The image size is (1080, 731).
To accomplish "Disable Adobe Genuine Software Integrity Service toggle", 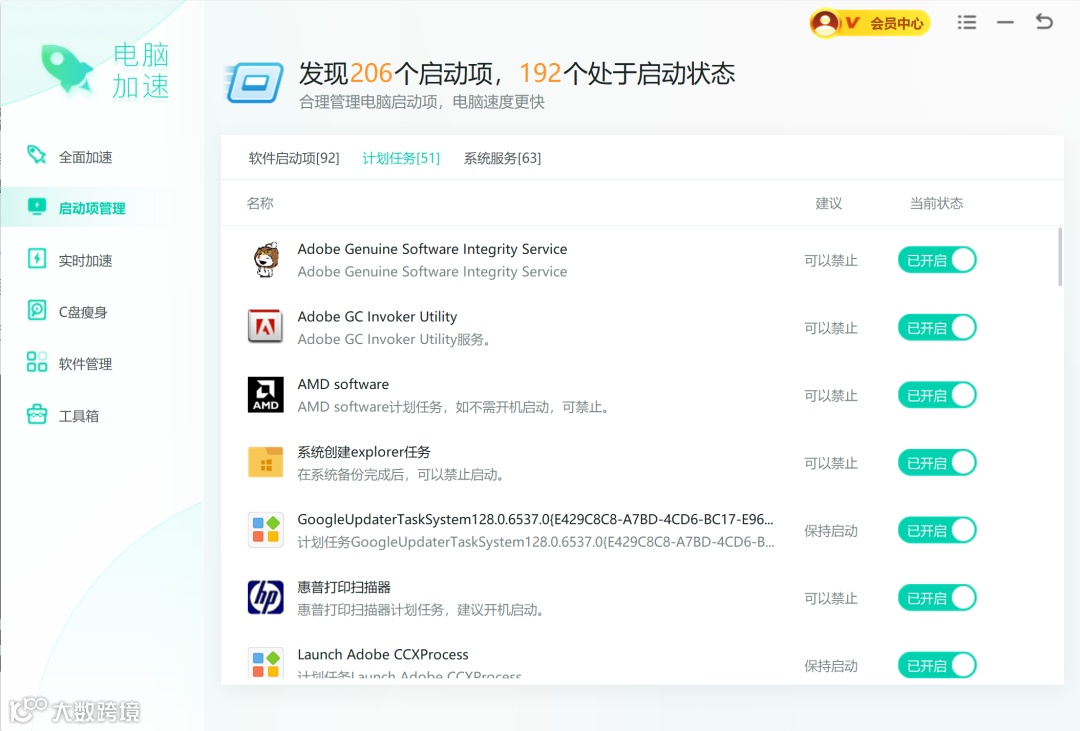I will pyautogui.click(x=937, y=260).
